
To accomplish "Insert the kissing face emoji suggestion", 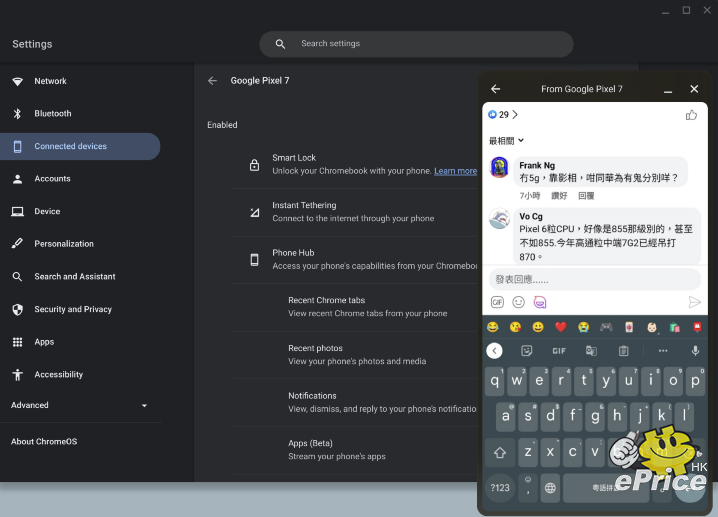I will tap(515, 327).
